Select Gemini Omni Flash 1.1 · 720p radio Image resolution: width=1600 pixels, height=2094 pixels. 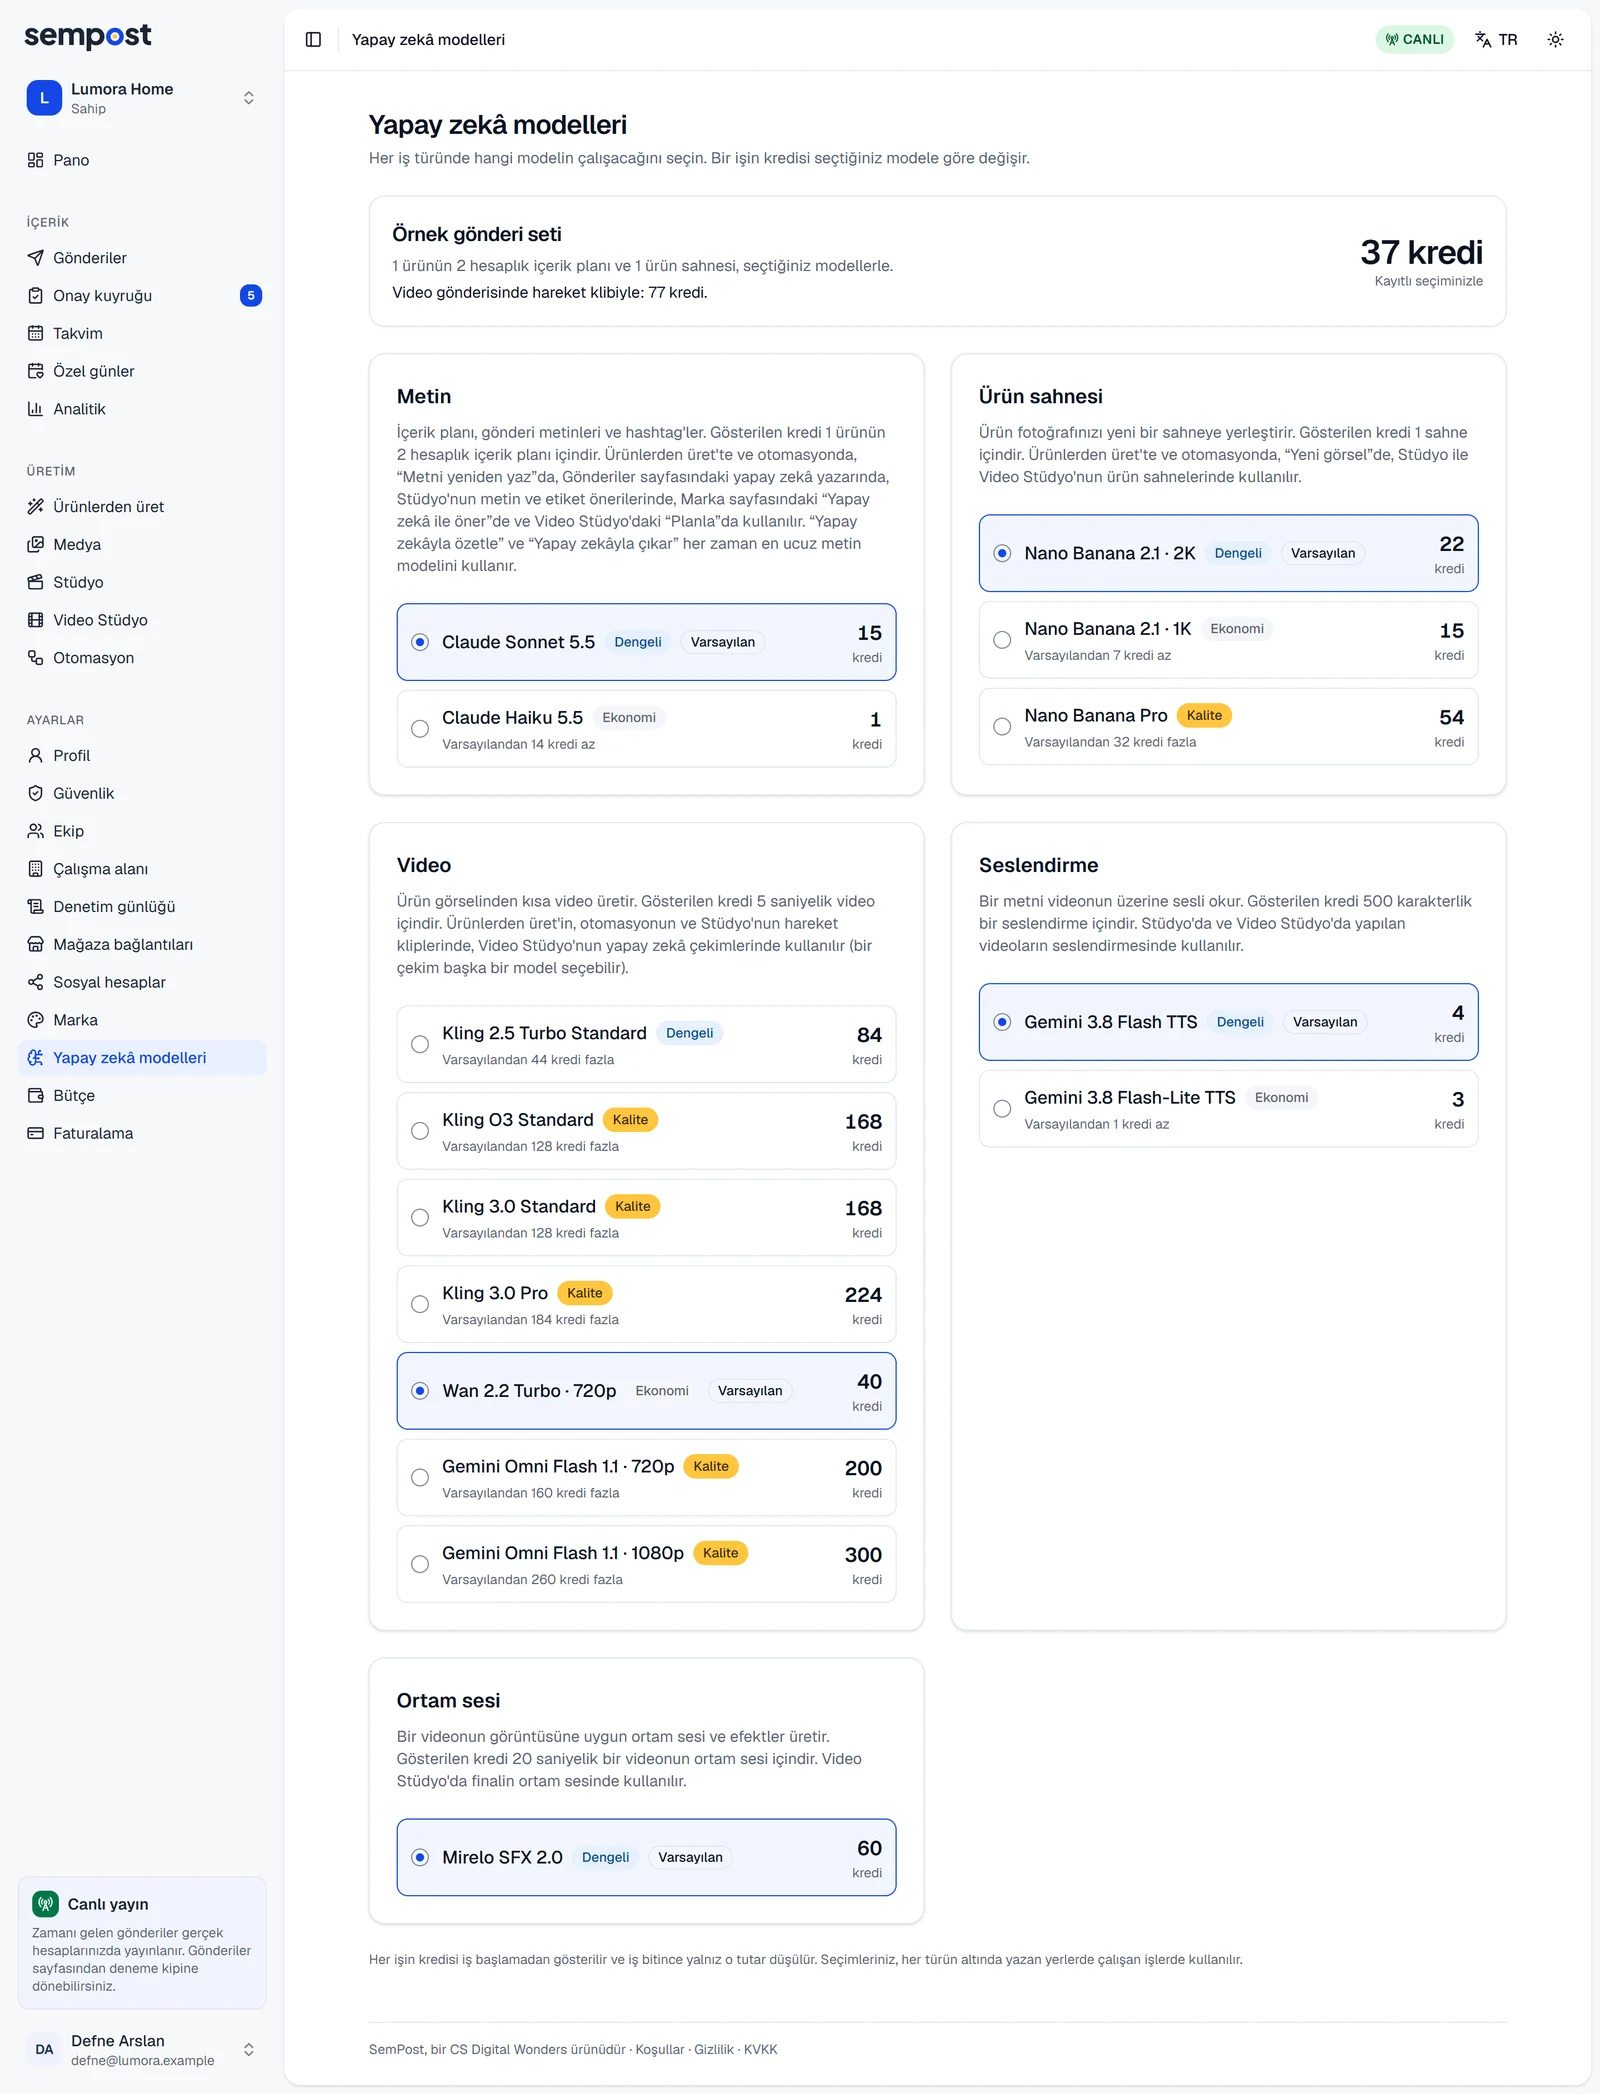tap(420, 1477)
